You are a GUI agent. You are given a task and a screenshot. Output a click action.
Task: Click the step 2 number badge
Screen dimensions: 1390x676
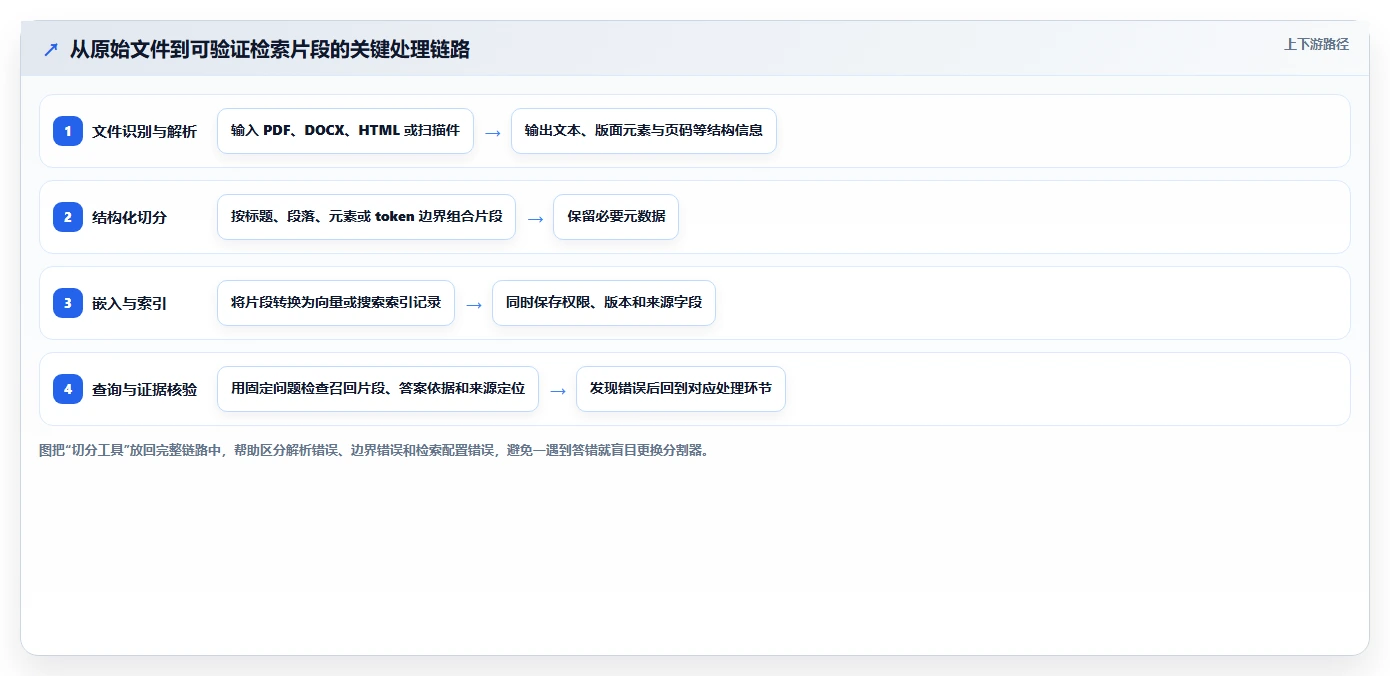(x=68, y=217)
